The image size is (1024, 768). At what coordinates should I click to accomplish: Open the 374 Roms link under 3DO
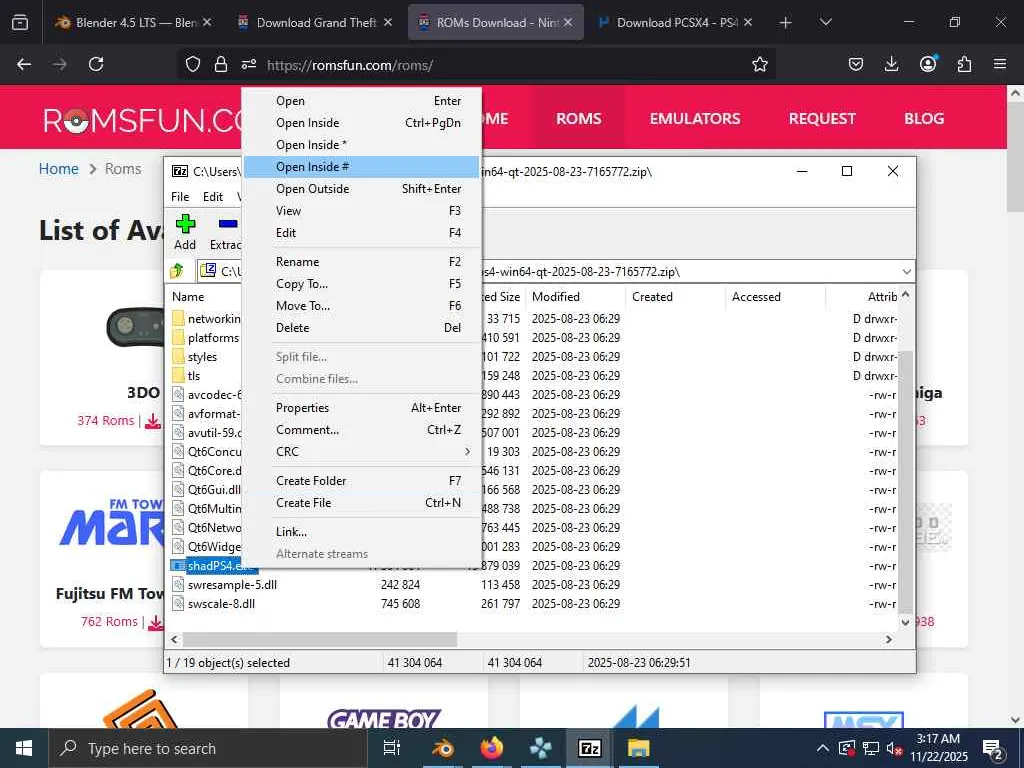coord(105,421)
